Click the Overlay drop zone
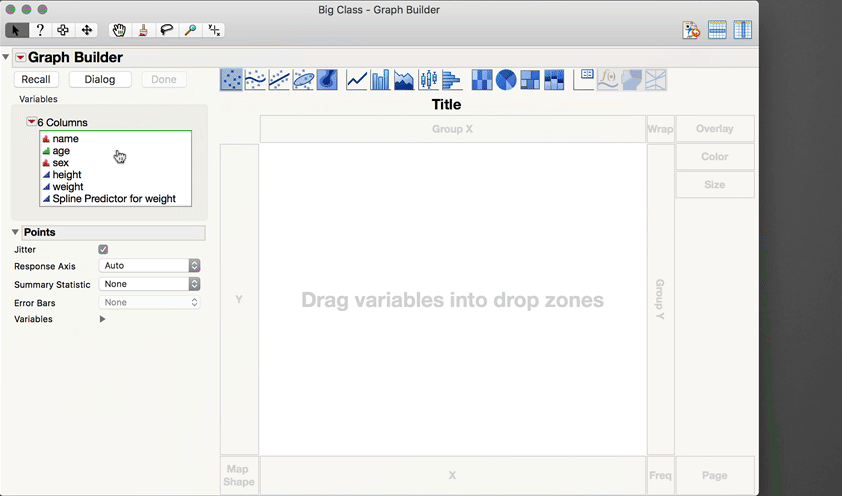 (x=715, y=129)
